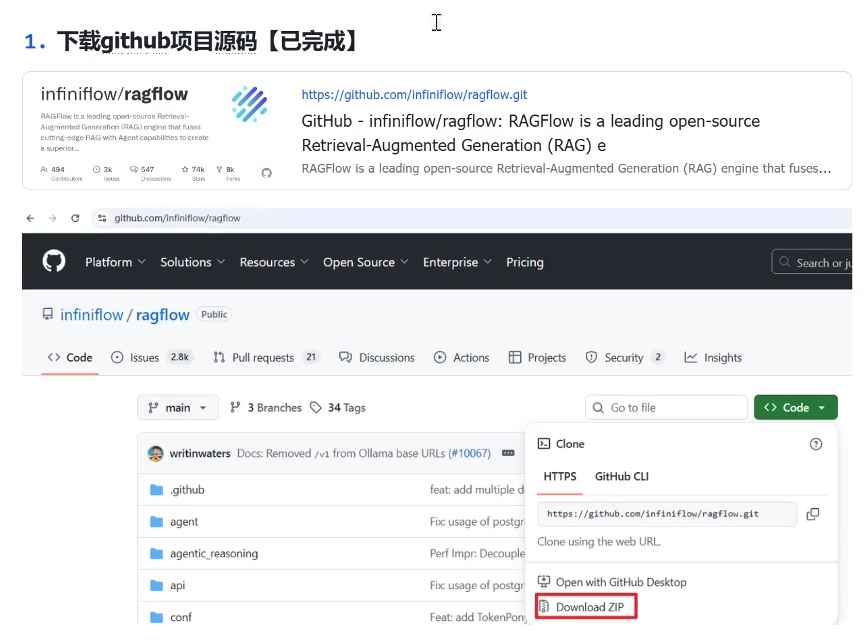This screenshot has height=643, width=867.
Task: Open site info icon in address bar
Action: tap(102, 218)
